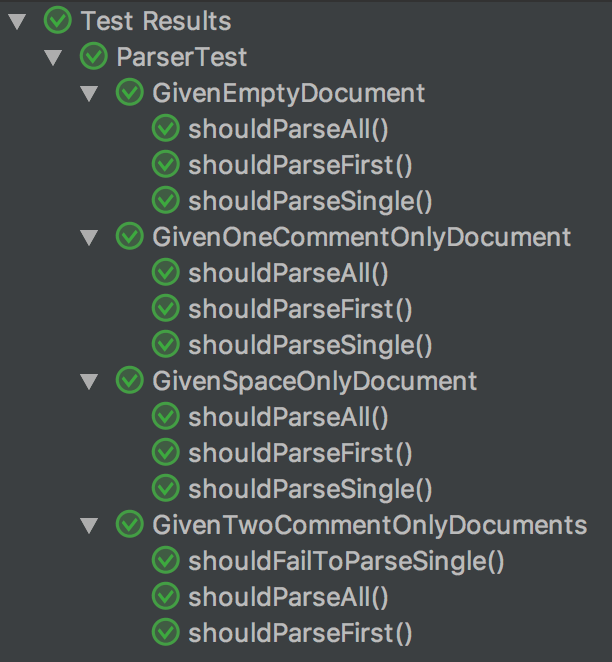Collapse the GivenOneCommentOnlyDocument group
The height and width of the screenshot is (662, 612).
tap(89, 237)
